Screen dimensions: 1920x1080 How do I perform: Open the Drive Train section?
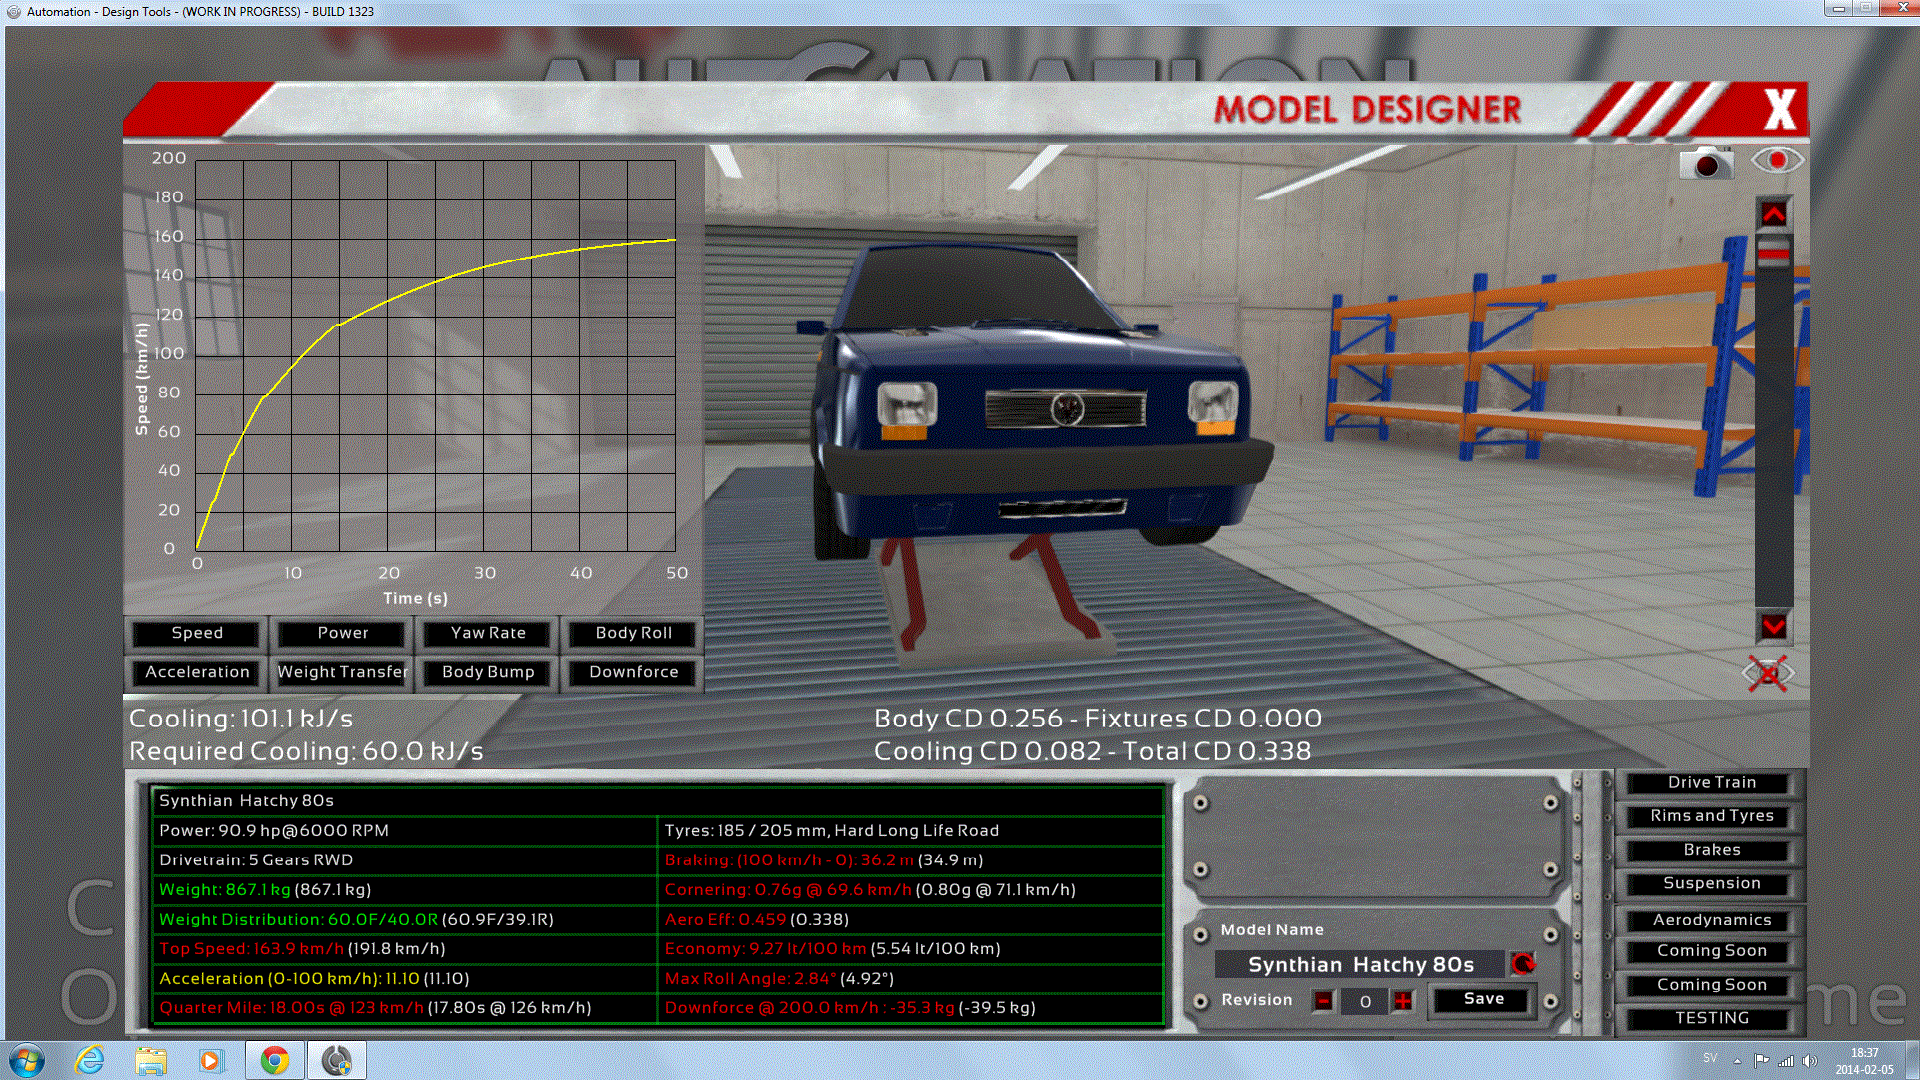point(1711,782)
